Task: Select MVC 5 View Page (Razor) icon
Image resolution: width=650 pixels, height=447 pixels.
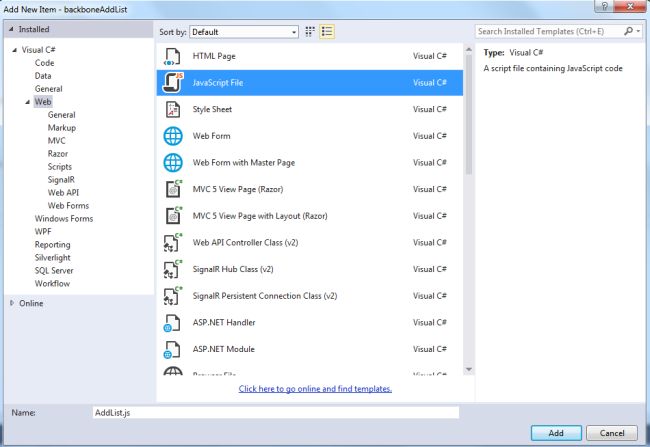Action: [173, 189]
